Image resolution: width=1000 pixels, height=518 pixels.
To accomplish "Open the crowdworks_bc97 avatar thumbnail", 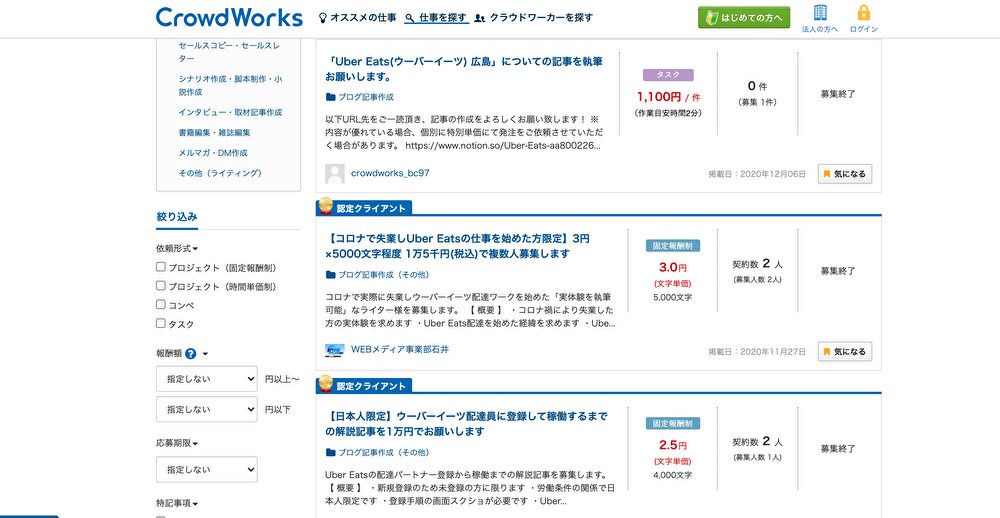I will (x=335, y=174).
